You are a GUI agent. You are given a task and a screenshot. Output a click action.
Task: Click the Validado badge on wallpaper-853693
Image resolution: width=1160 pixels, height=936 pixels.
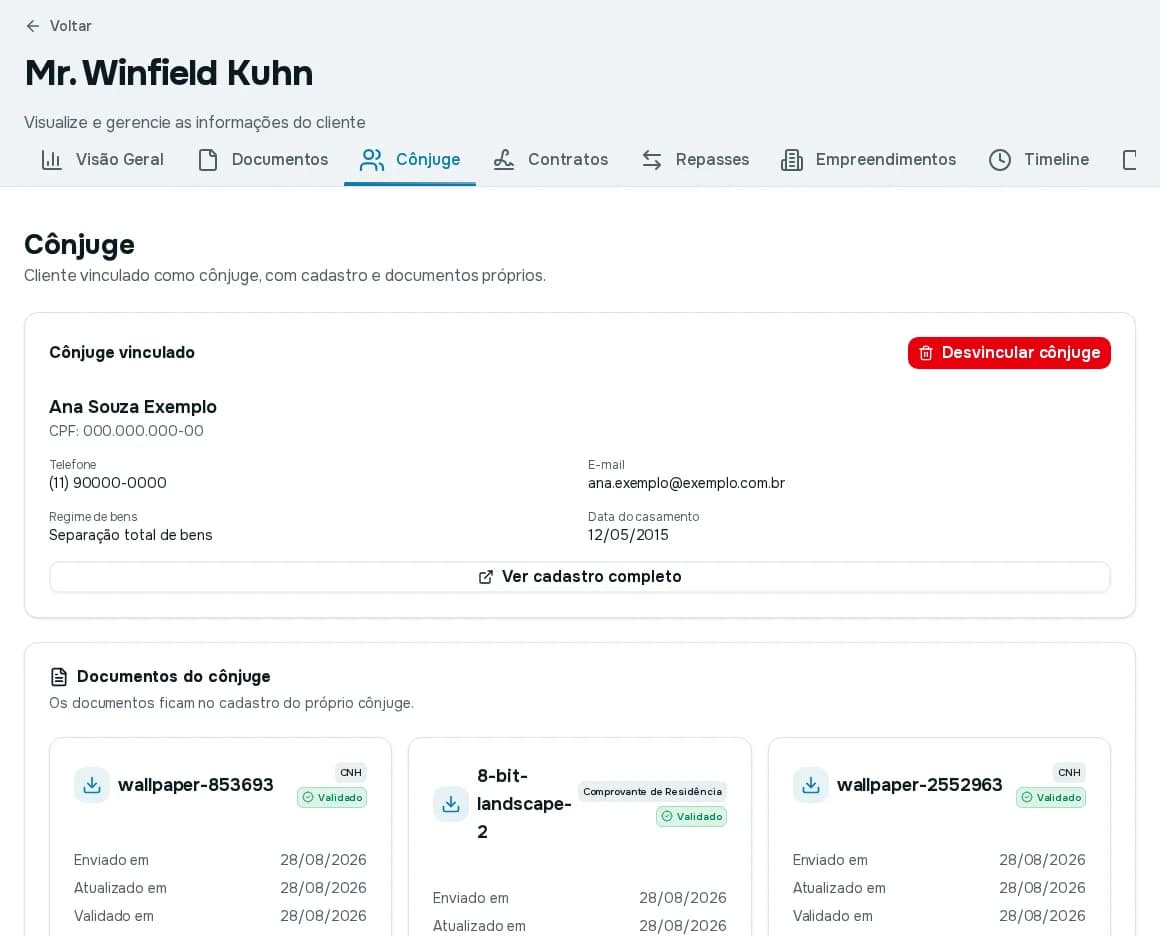332,798
